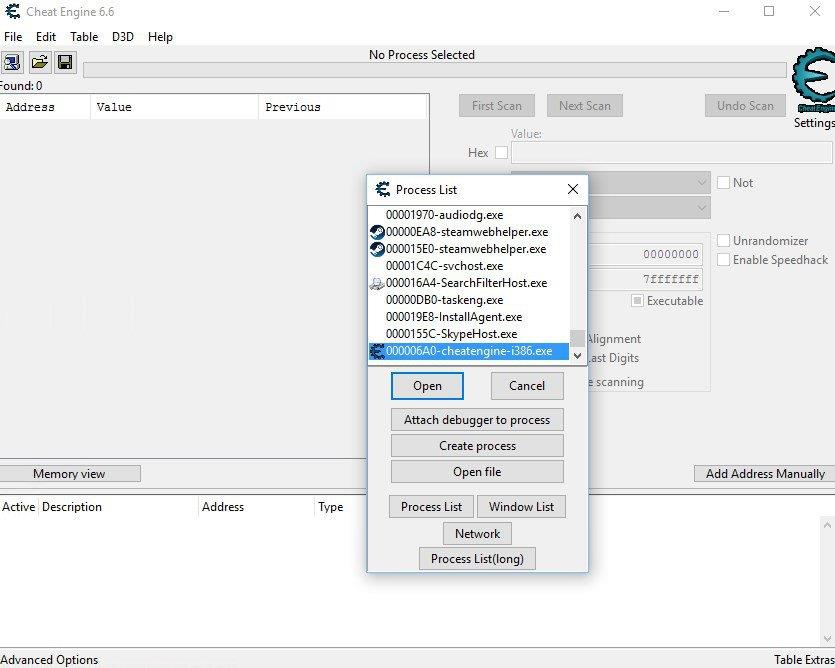Click the Undo Scan button
835x668 pixels.
click(x=745, y=105)
